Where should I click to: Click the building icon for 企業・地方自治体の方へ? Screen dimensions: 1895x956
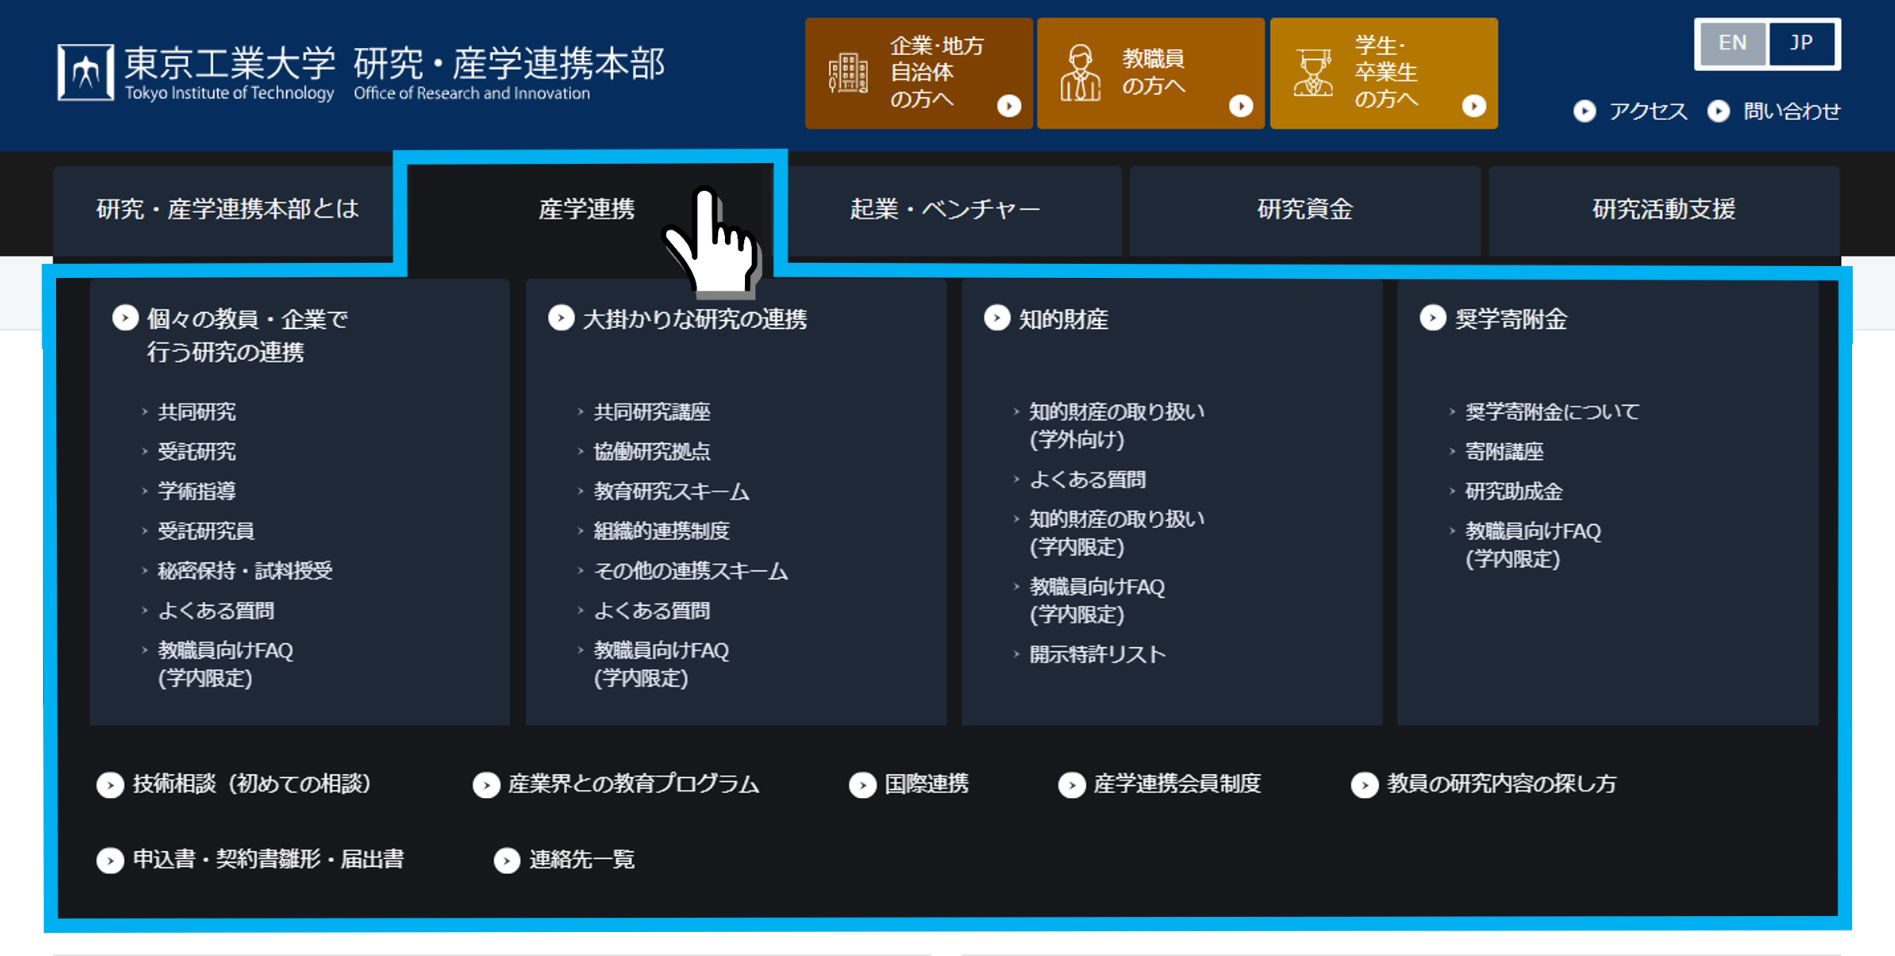(x=848, y=73)
